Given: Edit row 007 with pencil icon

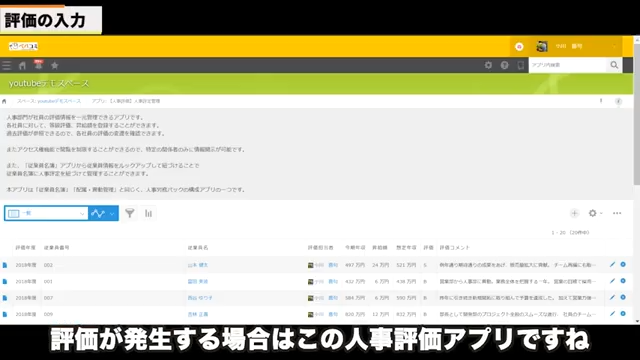Looking at the screenshot, I should point(612,297).
